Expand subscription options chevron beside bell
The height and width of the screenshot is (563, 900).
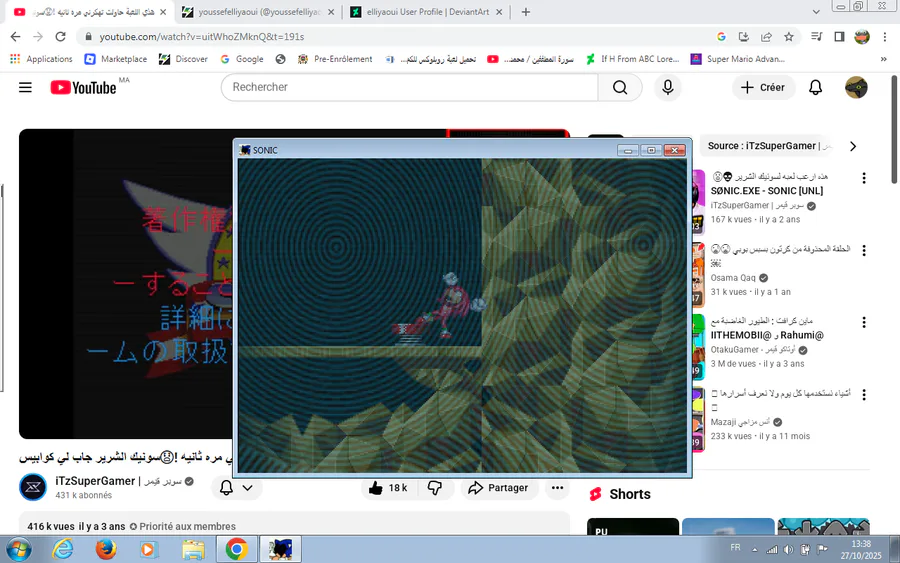pyautogui.click(x=247, y=488)
